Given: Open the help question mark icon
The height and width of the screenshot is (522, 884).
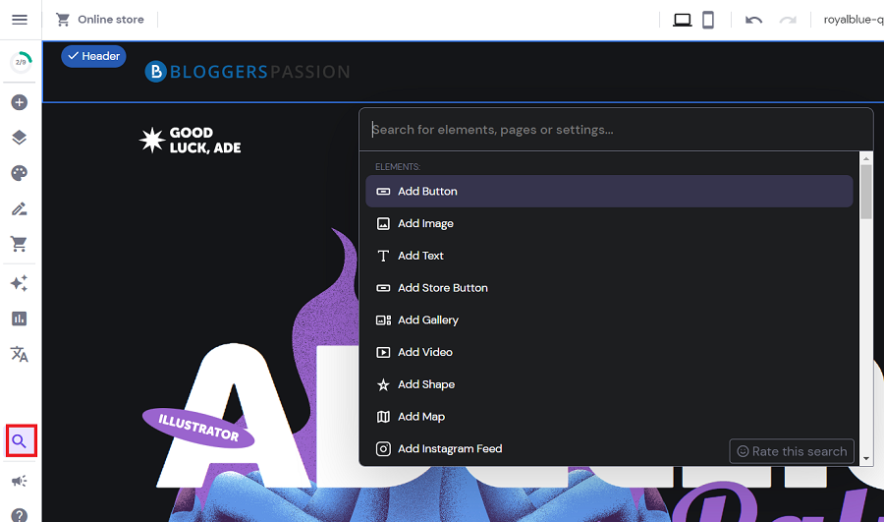Looking at the screenshot, I should pos(19,515).
